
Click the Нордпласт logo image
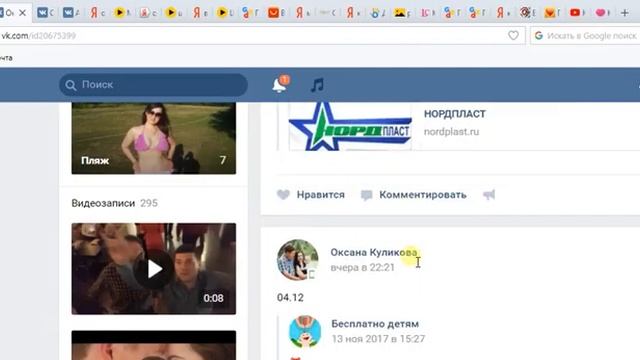(350, 126)
